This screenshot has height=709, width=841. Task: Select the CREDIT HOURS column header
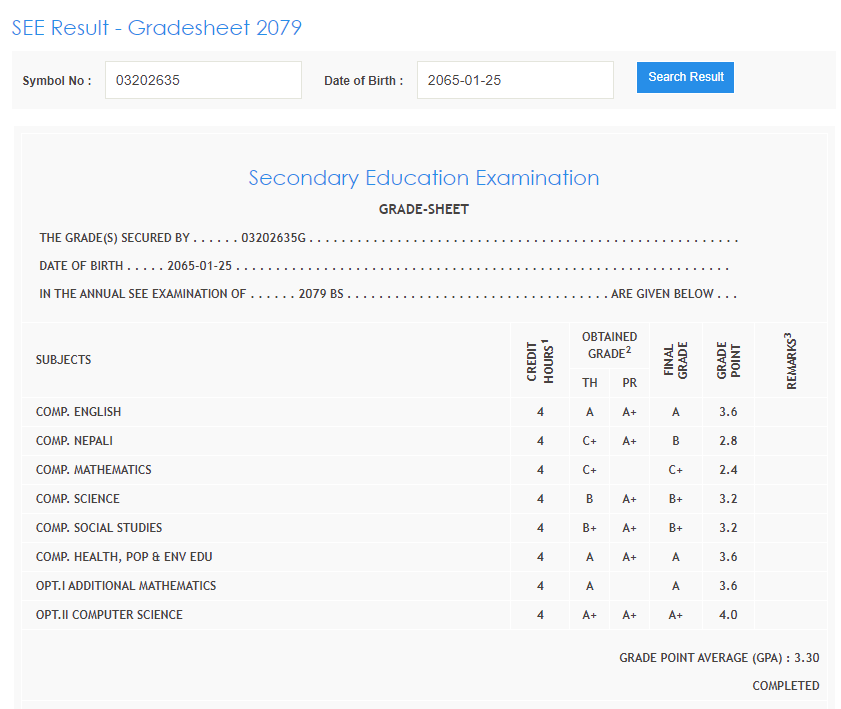click(540, 360)
